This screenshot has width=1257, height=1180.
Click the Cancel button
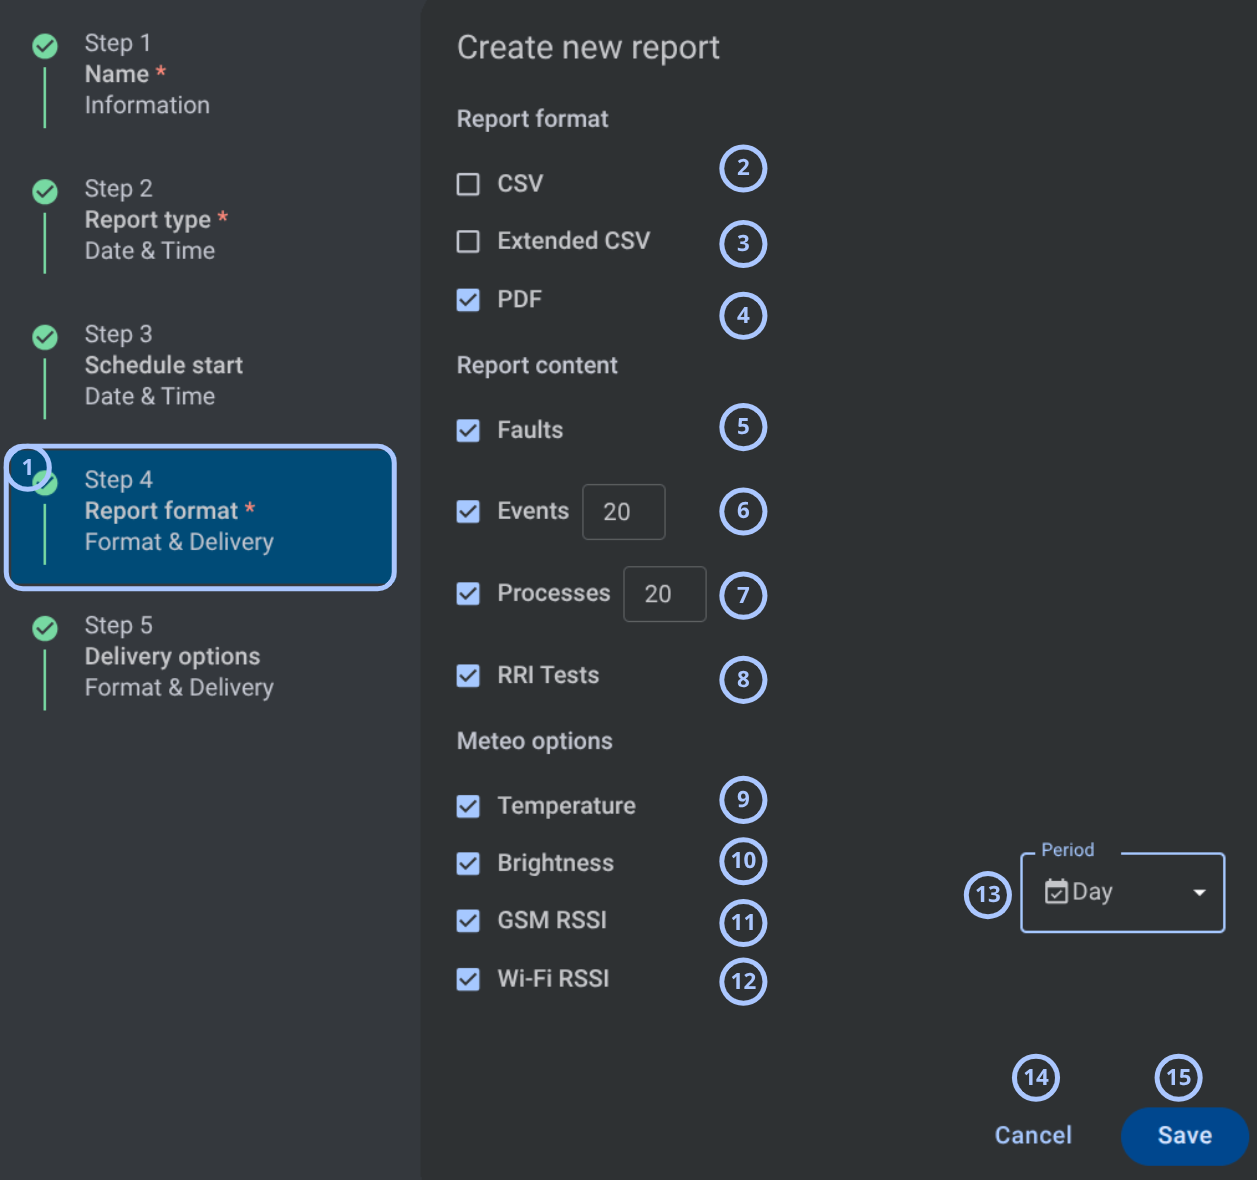1033,1136
